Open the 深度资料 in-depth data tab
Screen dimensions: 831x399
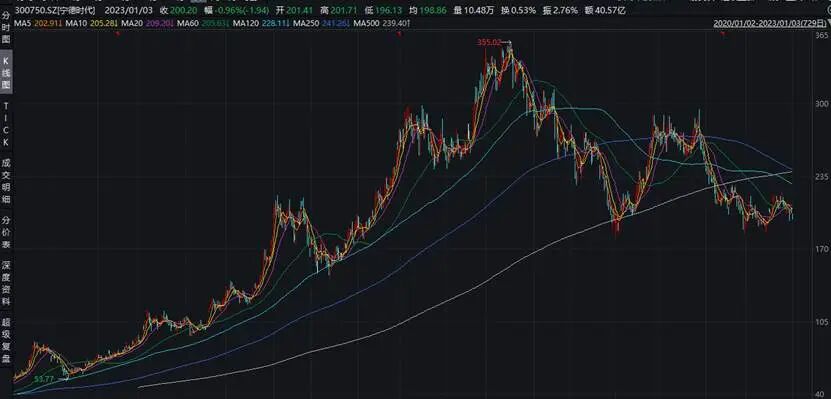(x=6, y=282)
